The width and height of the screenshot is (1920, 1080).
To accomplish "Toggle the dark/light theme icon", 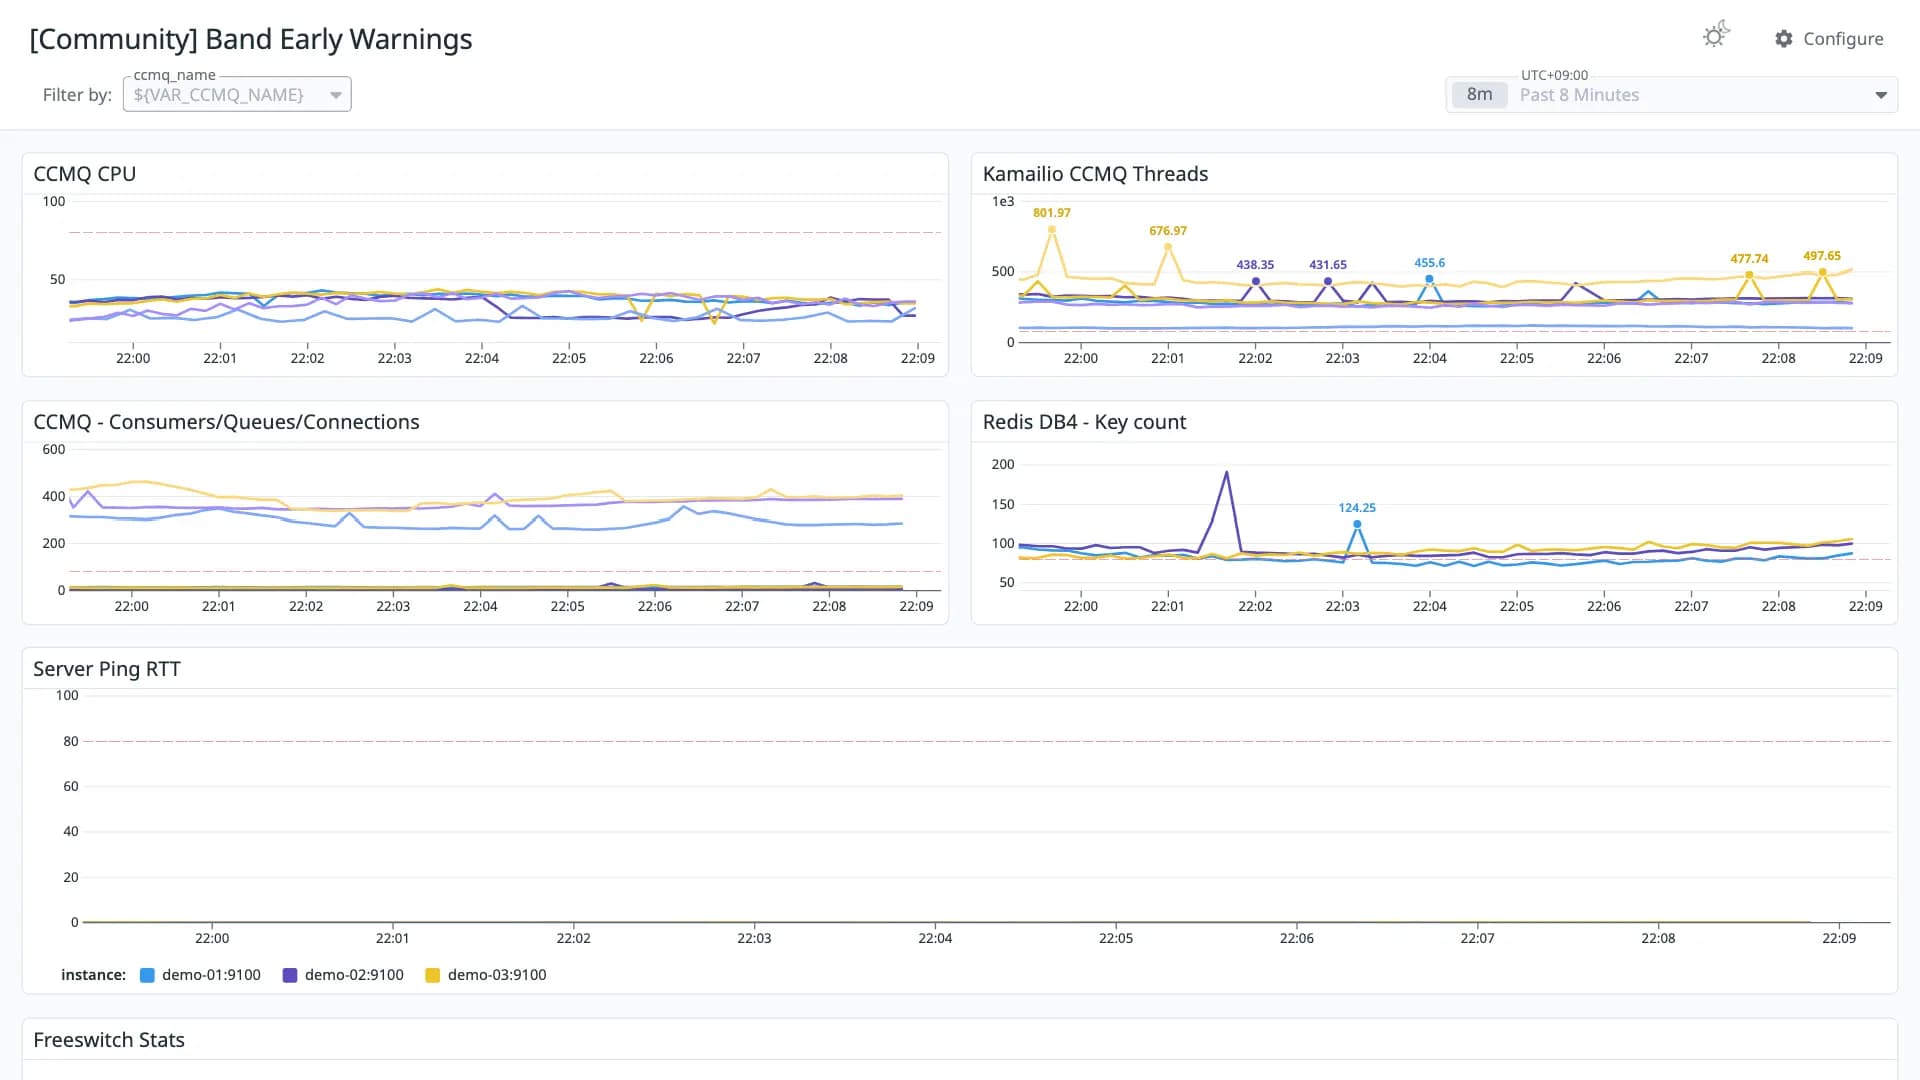I will pos(1715,36).
